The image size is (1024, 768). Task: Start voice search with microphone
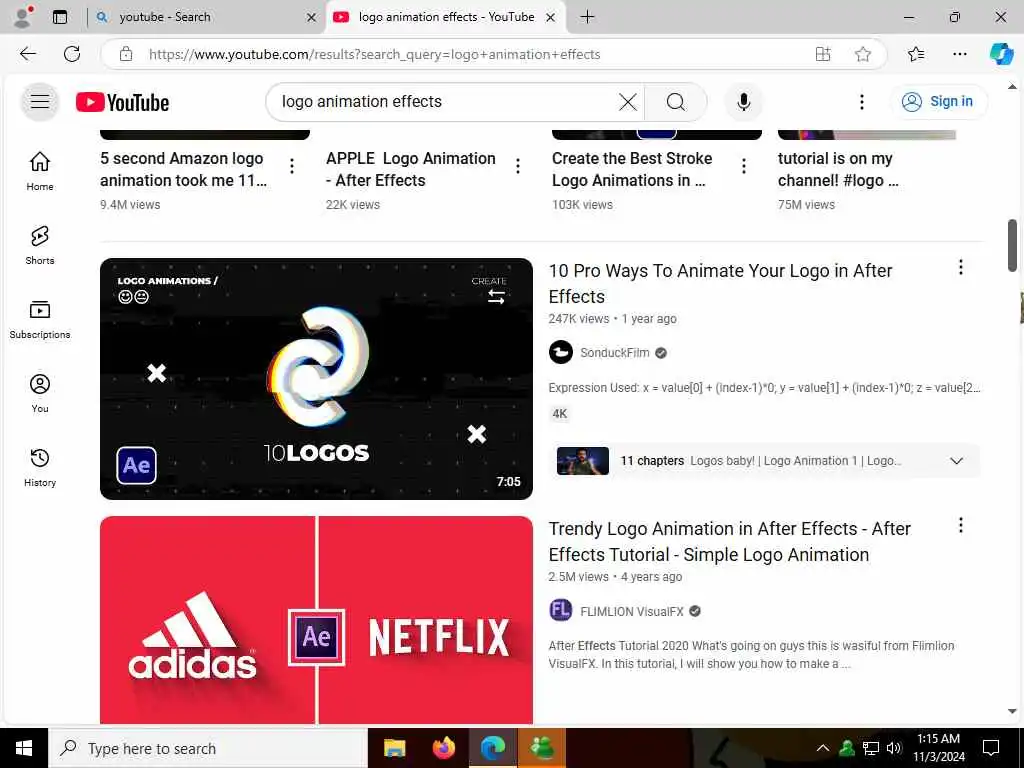click(743, 102)
